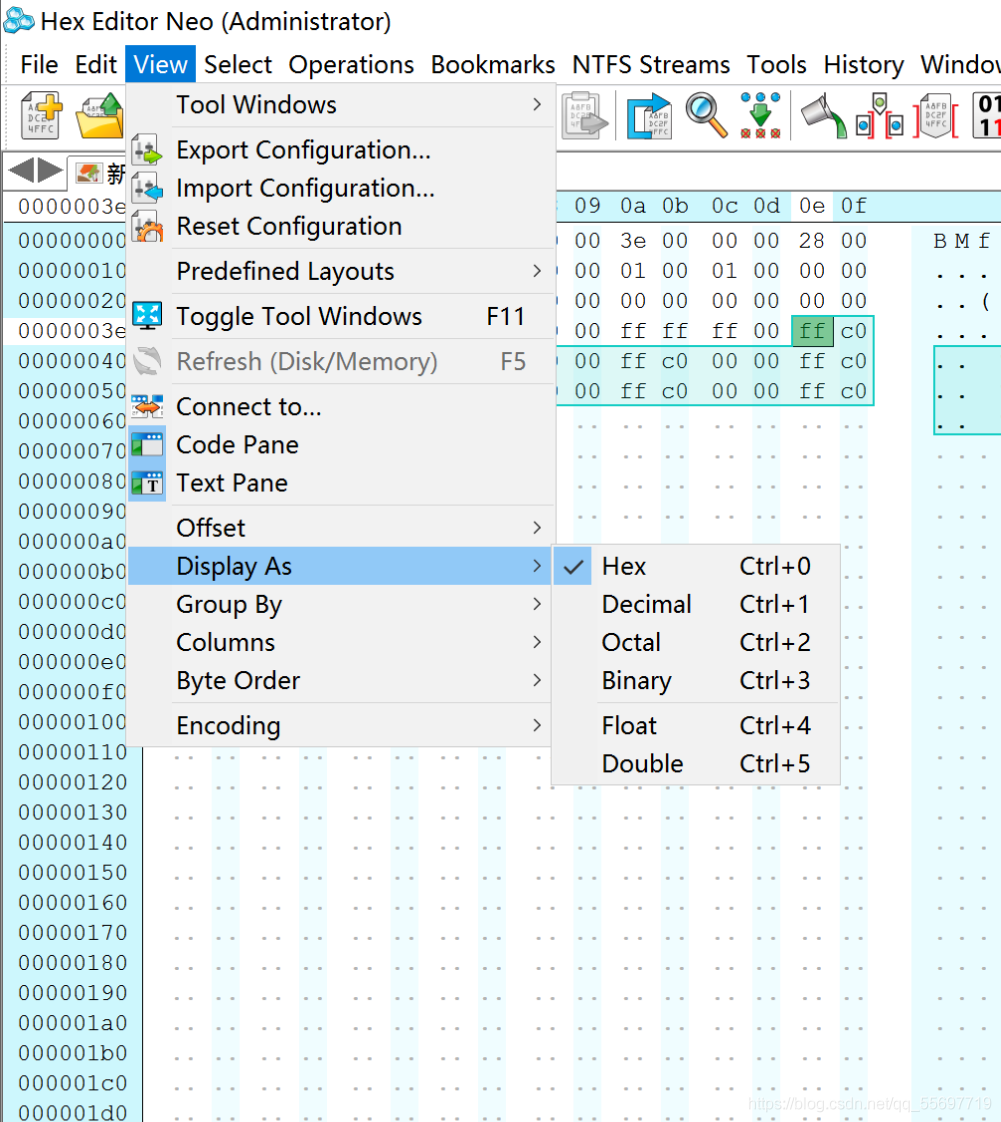Screen dimensions: 1001x1122
Task: Choose Reset Configuration
Action: coord(341,226)
